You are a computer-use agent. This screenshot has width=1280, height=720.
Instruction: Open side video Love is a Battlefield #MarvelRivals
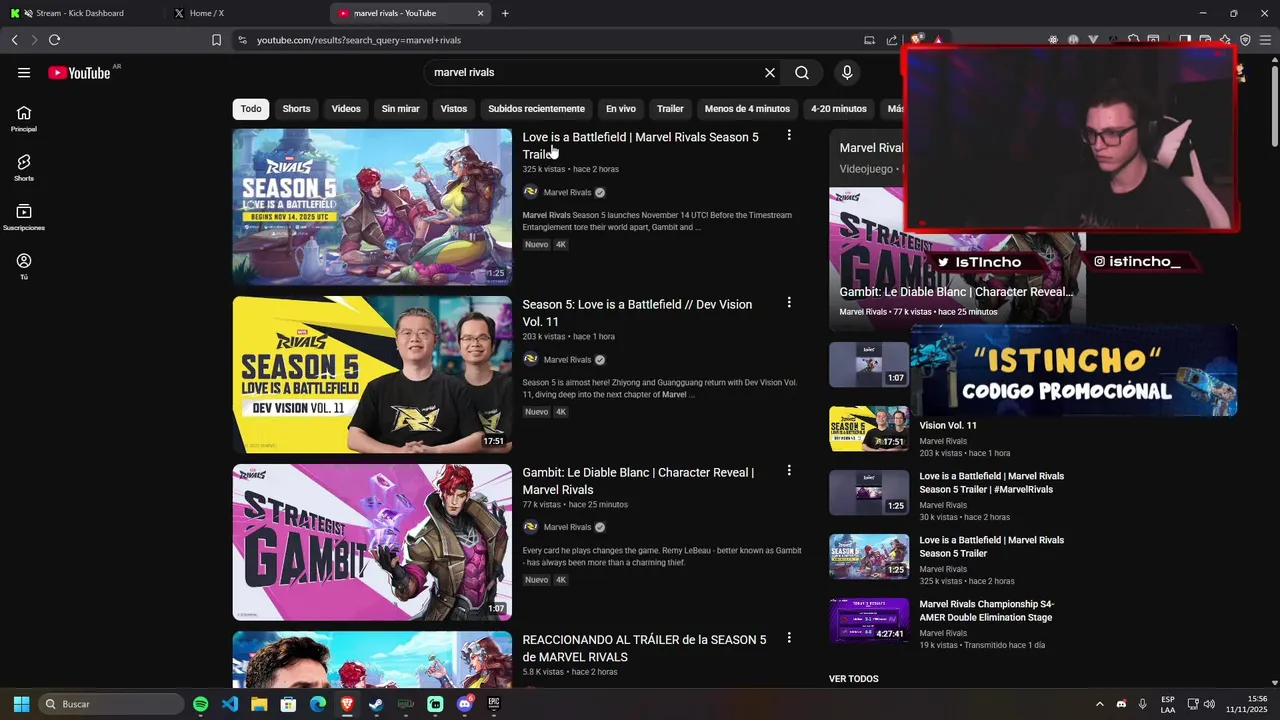(991, 482)
